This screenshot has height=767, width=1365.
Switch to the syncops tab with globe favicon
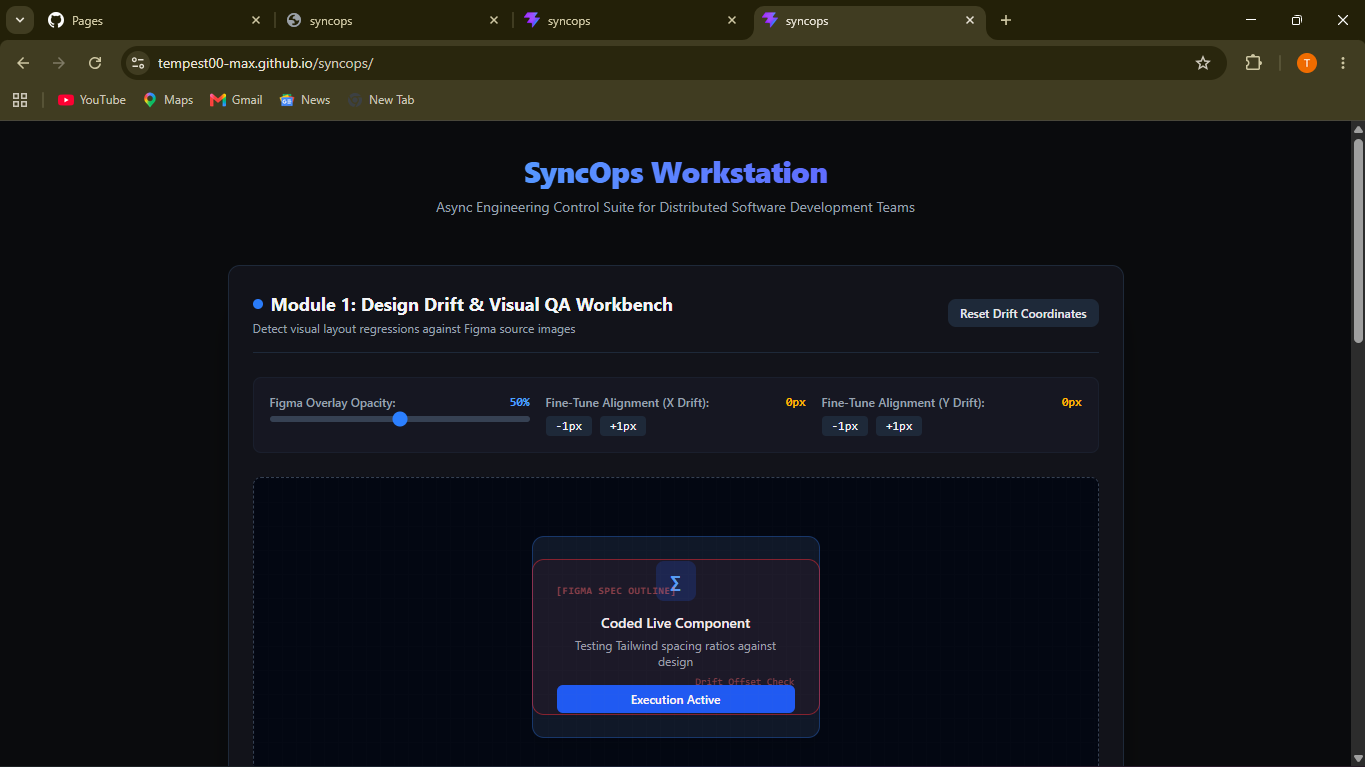pyautogui.click(x=394, y=20)
